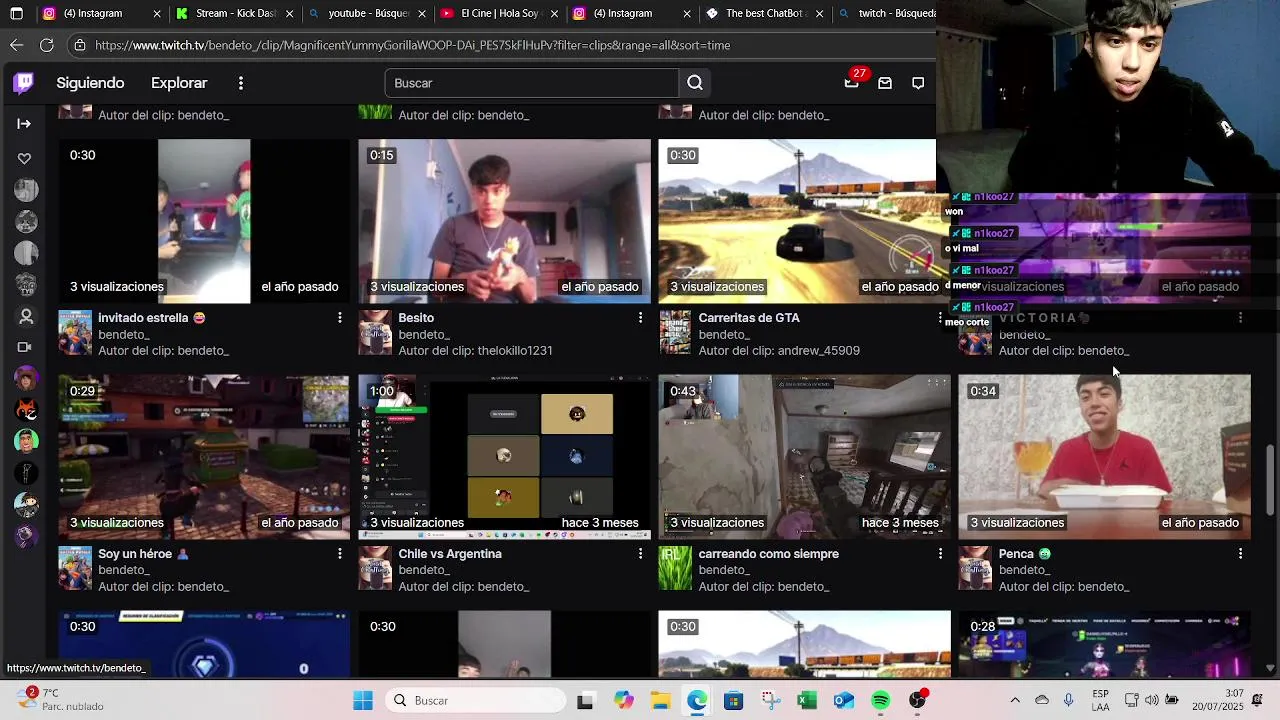
Task: Play the Soy un héroe clip thumbnail
Action: (204, 457)
